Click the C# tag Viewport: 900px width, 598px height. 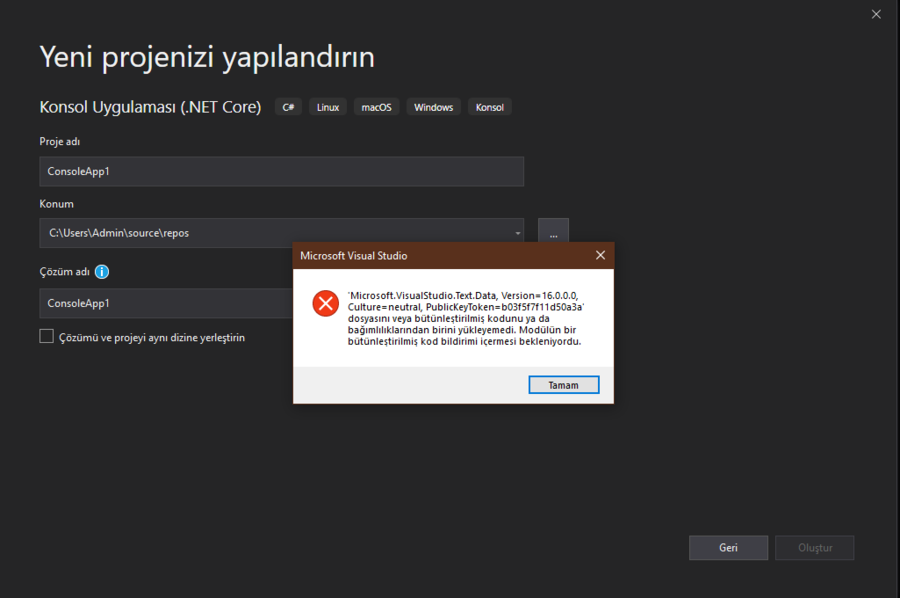point(288,107)
